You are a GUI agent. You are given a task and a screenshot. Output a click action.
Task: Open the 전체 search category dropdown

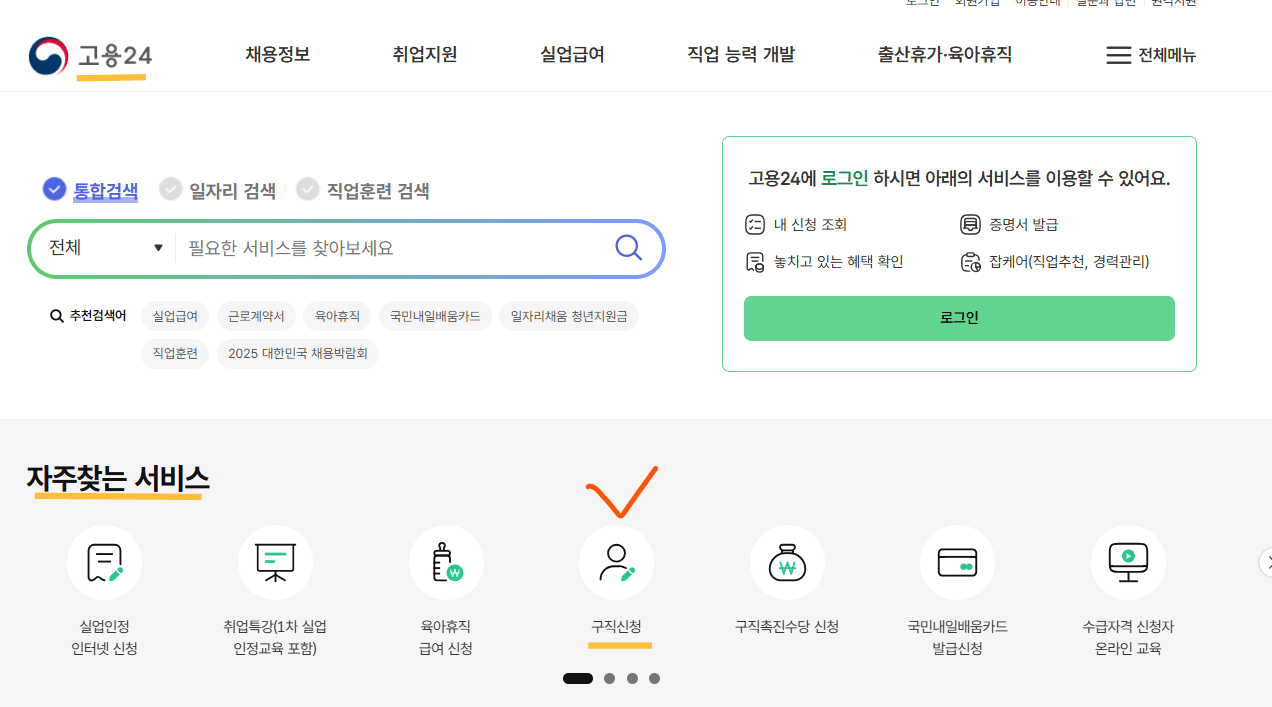click(x=103, y=248)
